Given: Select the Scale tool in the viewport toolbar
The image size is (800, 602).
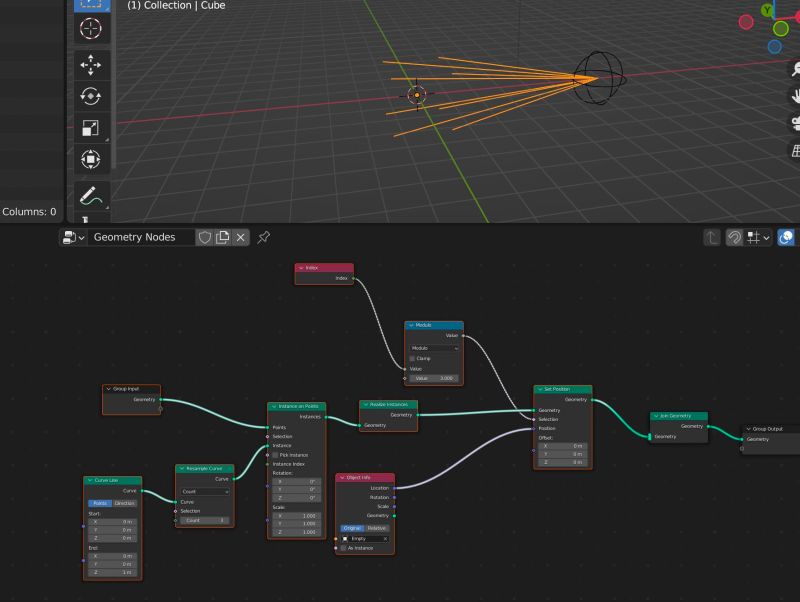Looking at the screenshot, I should (90, 126).
